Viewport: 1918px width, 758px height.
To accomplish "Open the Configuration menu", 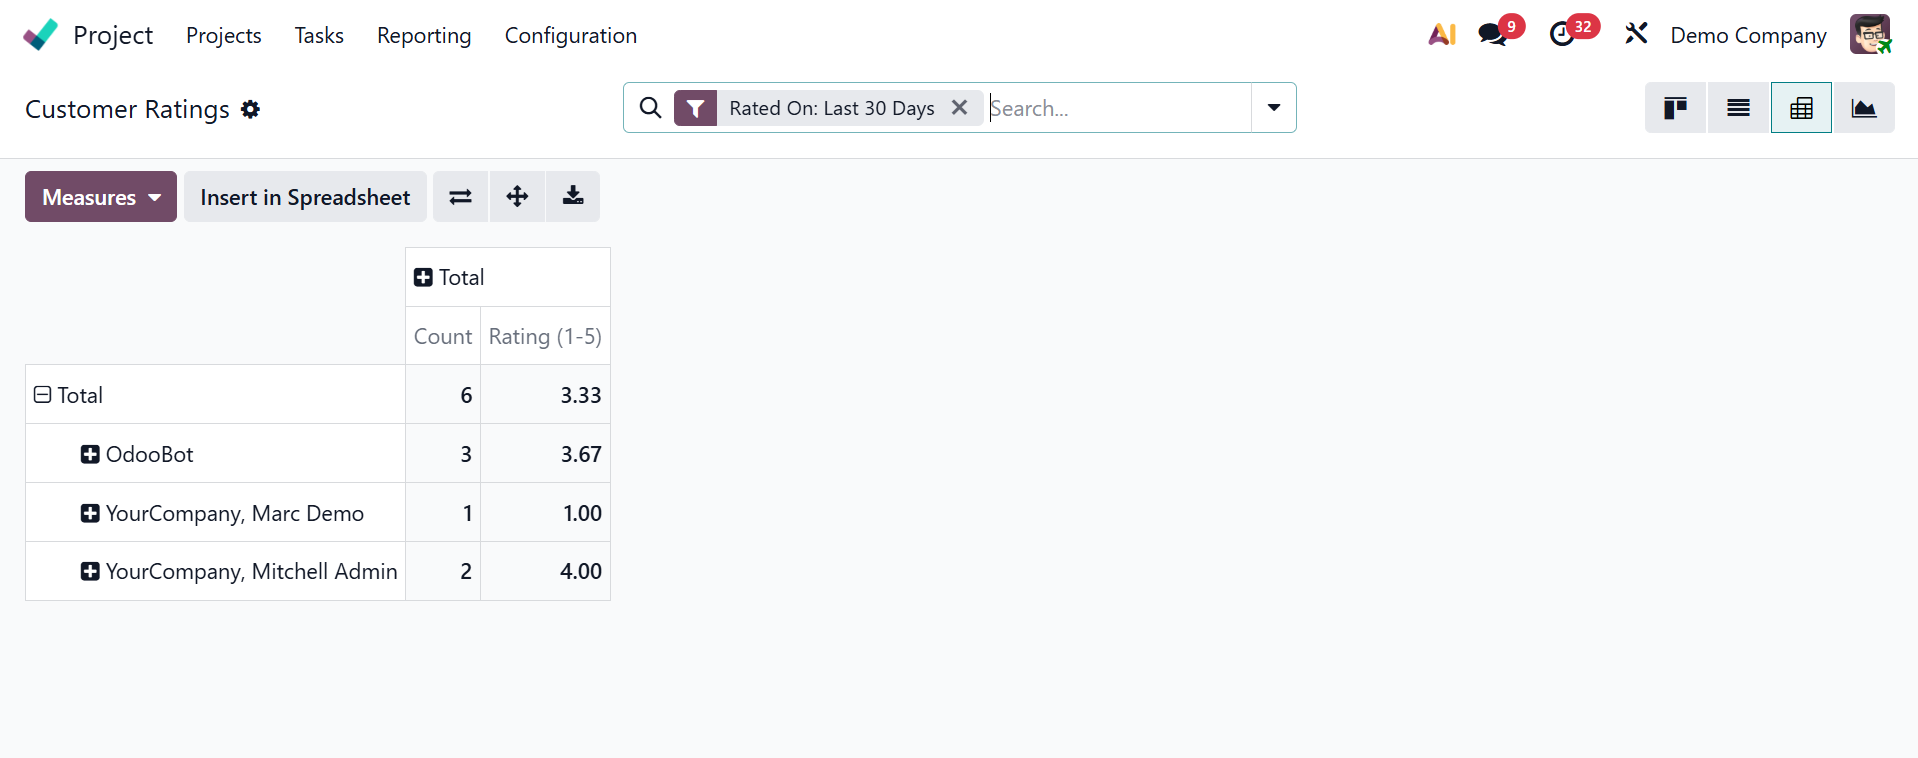I will (570, 36).
